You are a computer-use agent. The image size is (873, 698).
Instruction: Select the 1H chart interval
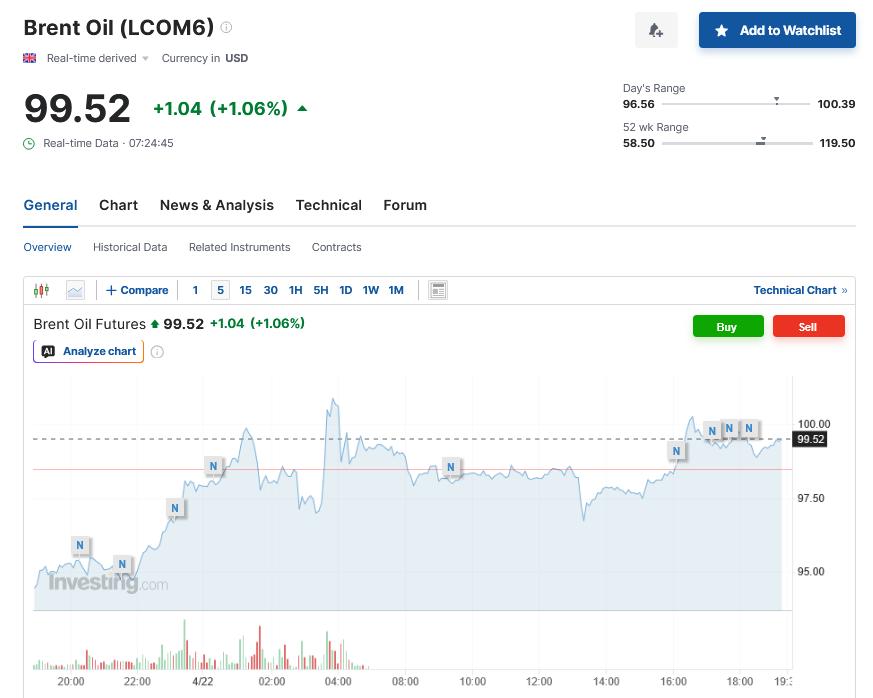[295, 290]
